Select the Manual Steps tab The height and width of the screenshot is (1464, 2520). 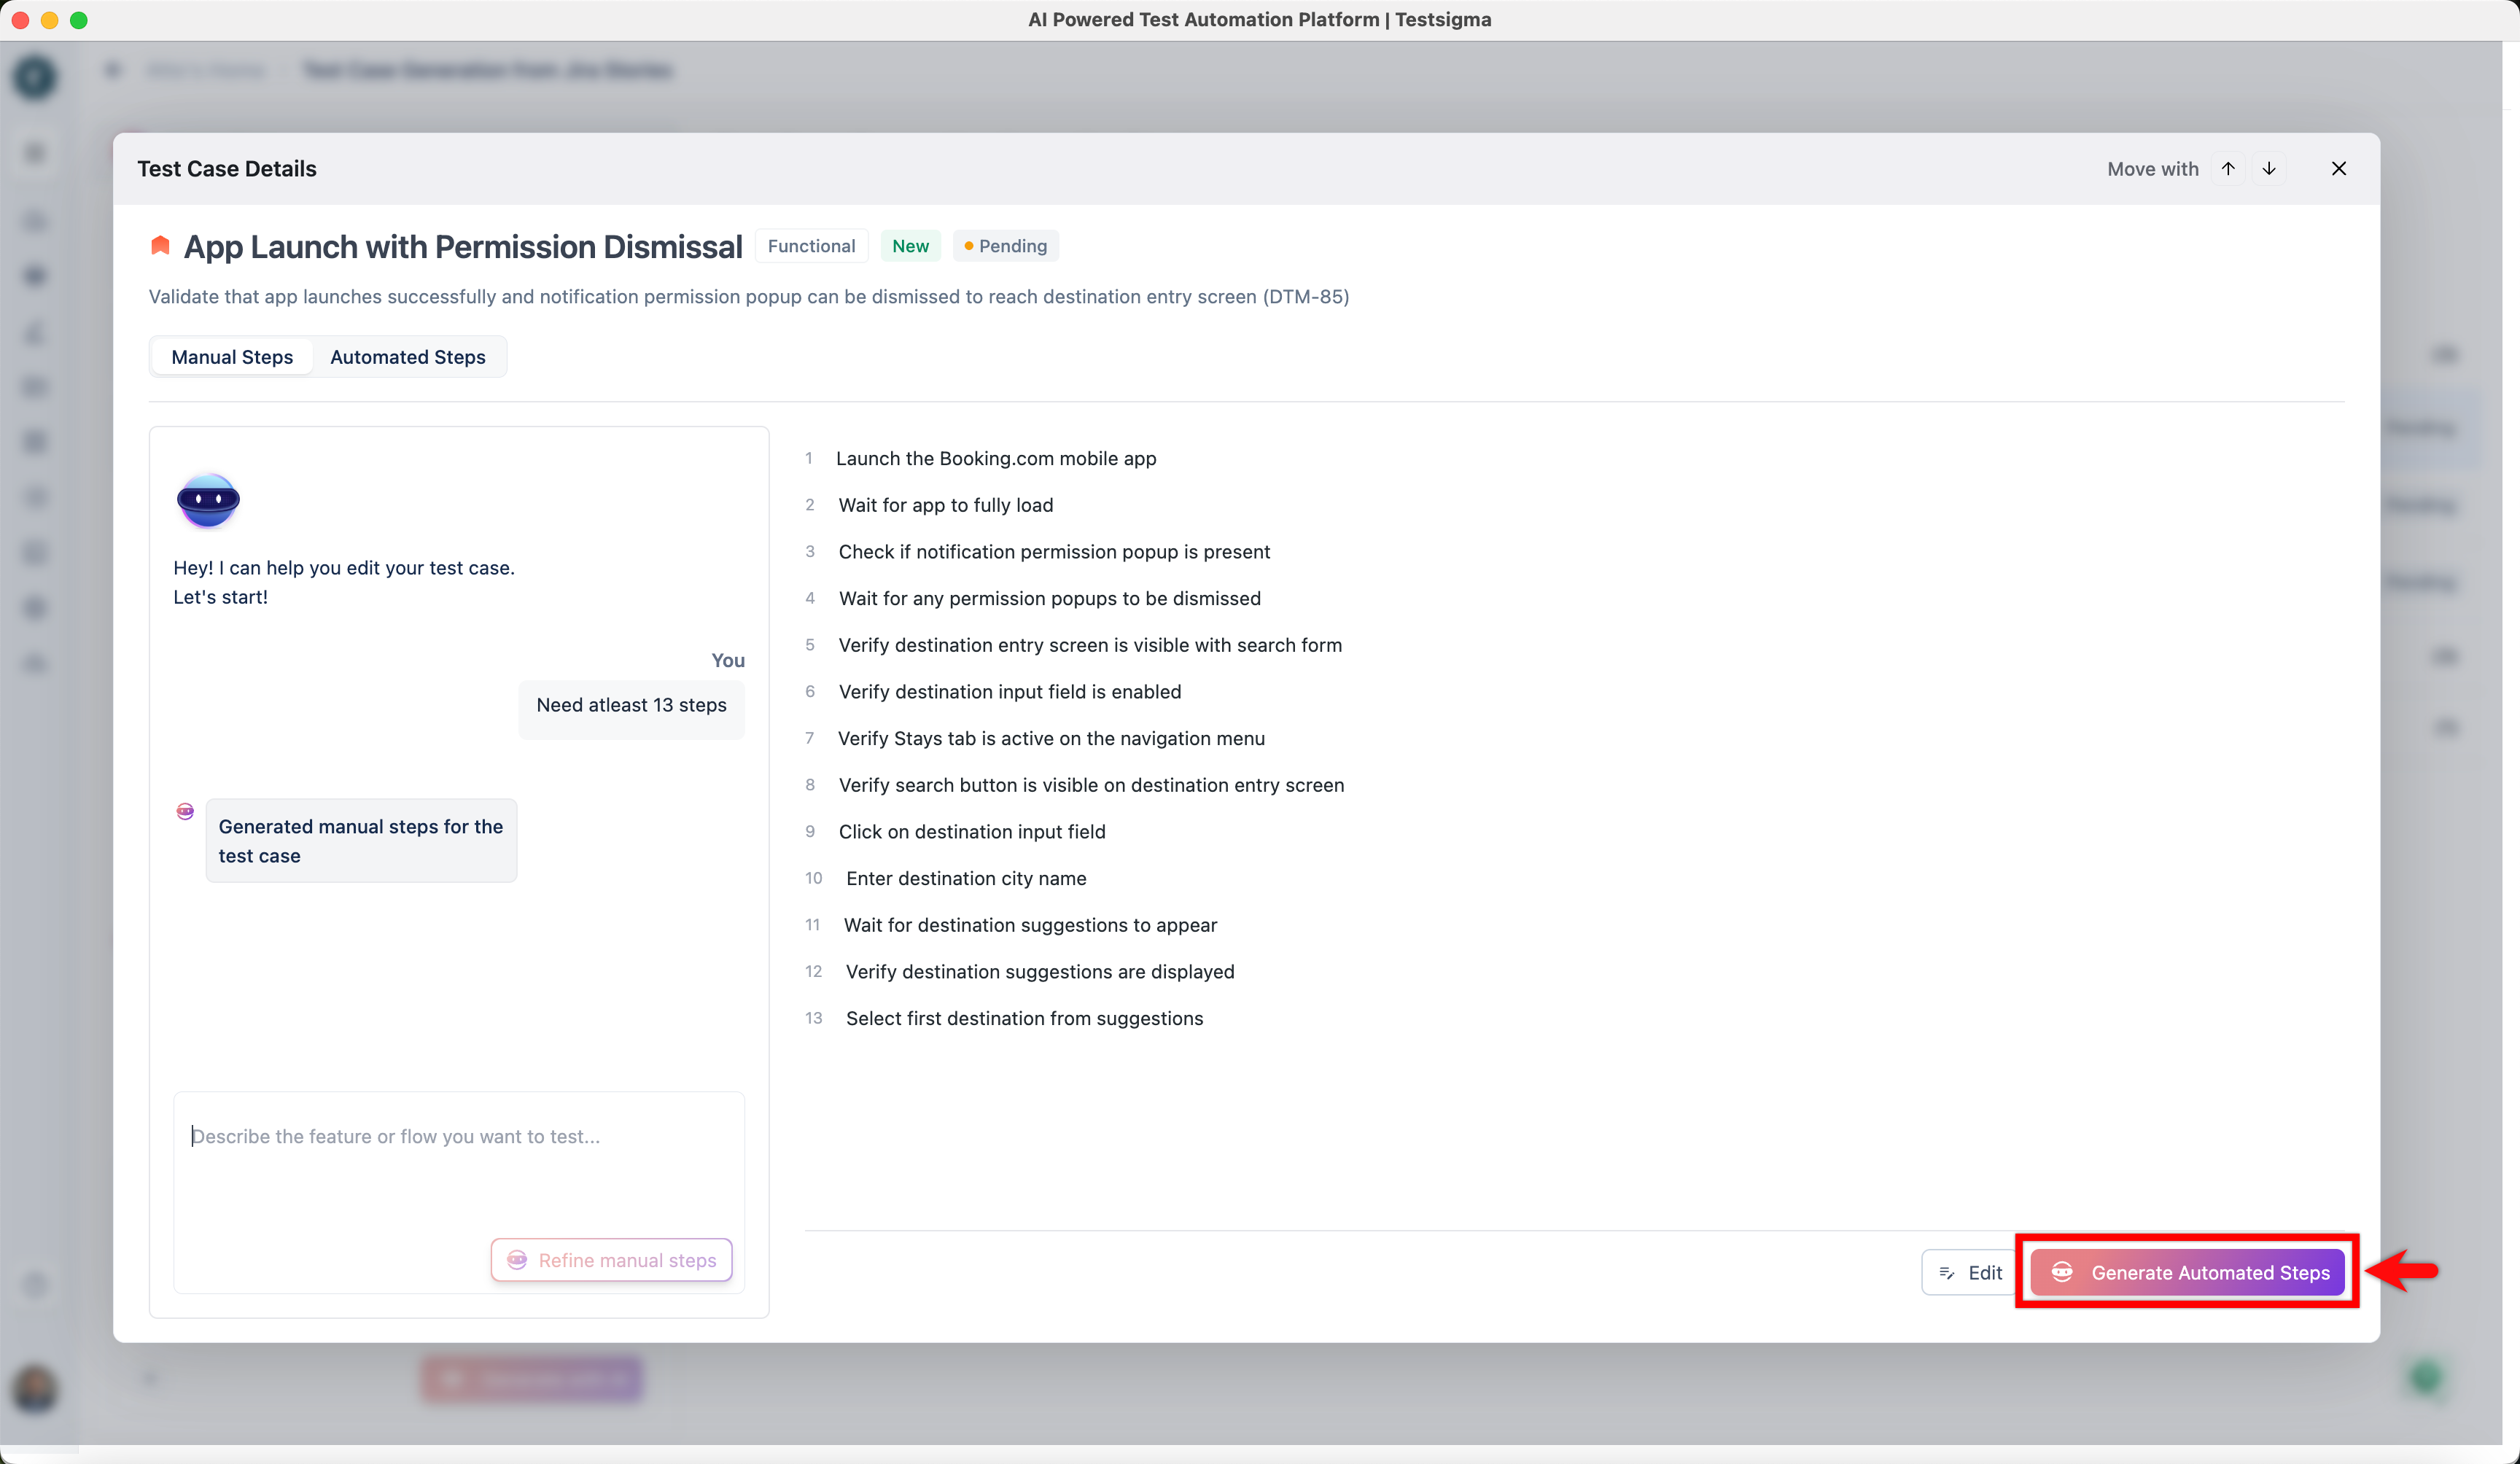231,356
